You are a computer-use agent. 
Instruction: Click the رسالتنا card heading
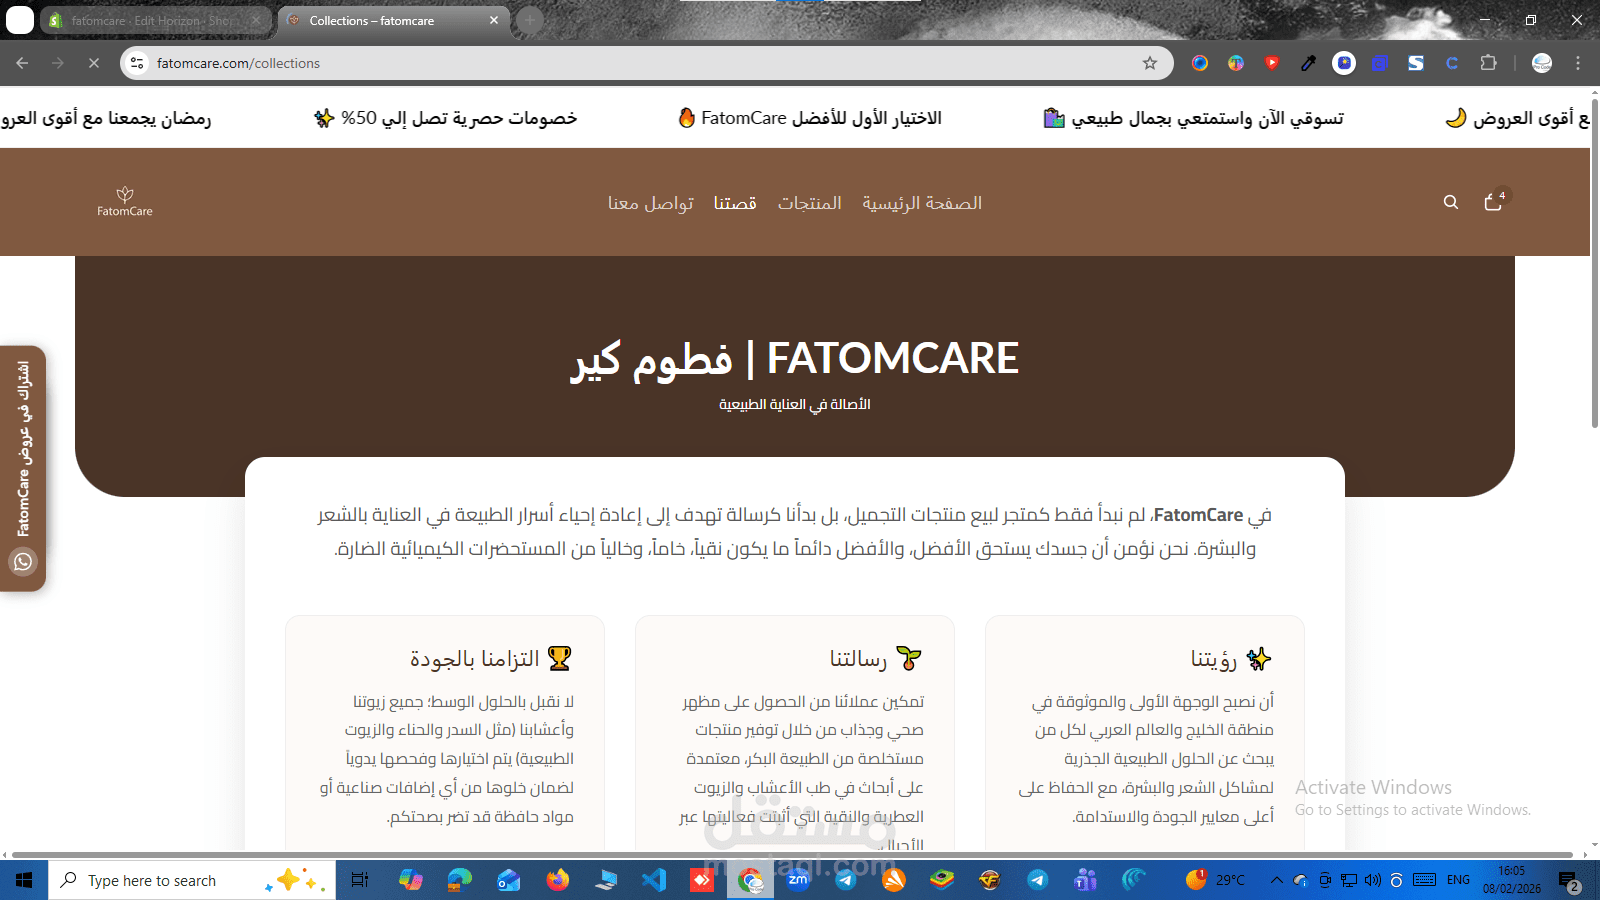(876, 659)
